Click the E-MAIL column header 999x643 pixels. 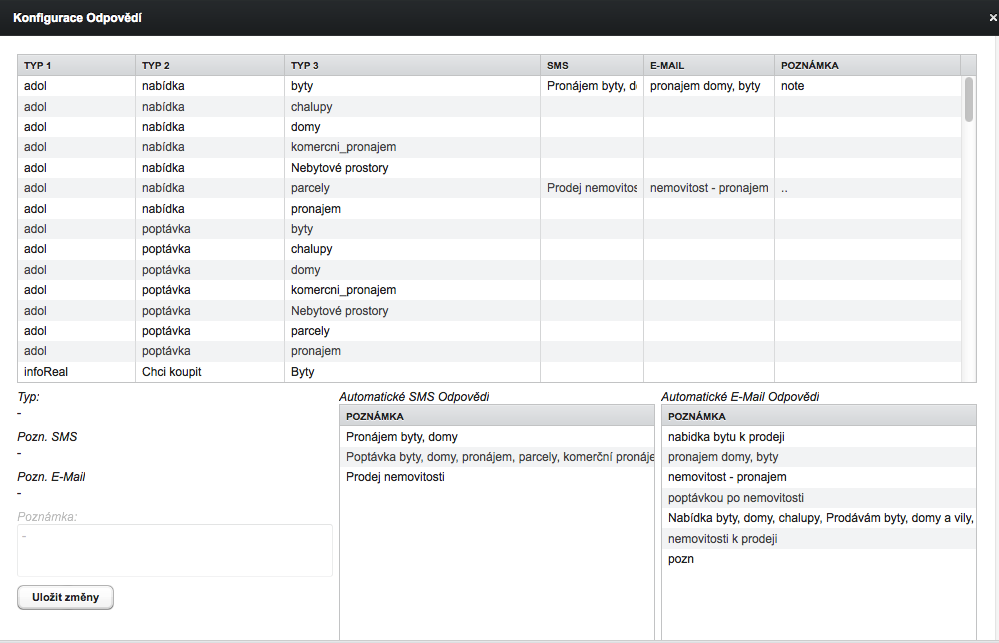(709, 65)
